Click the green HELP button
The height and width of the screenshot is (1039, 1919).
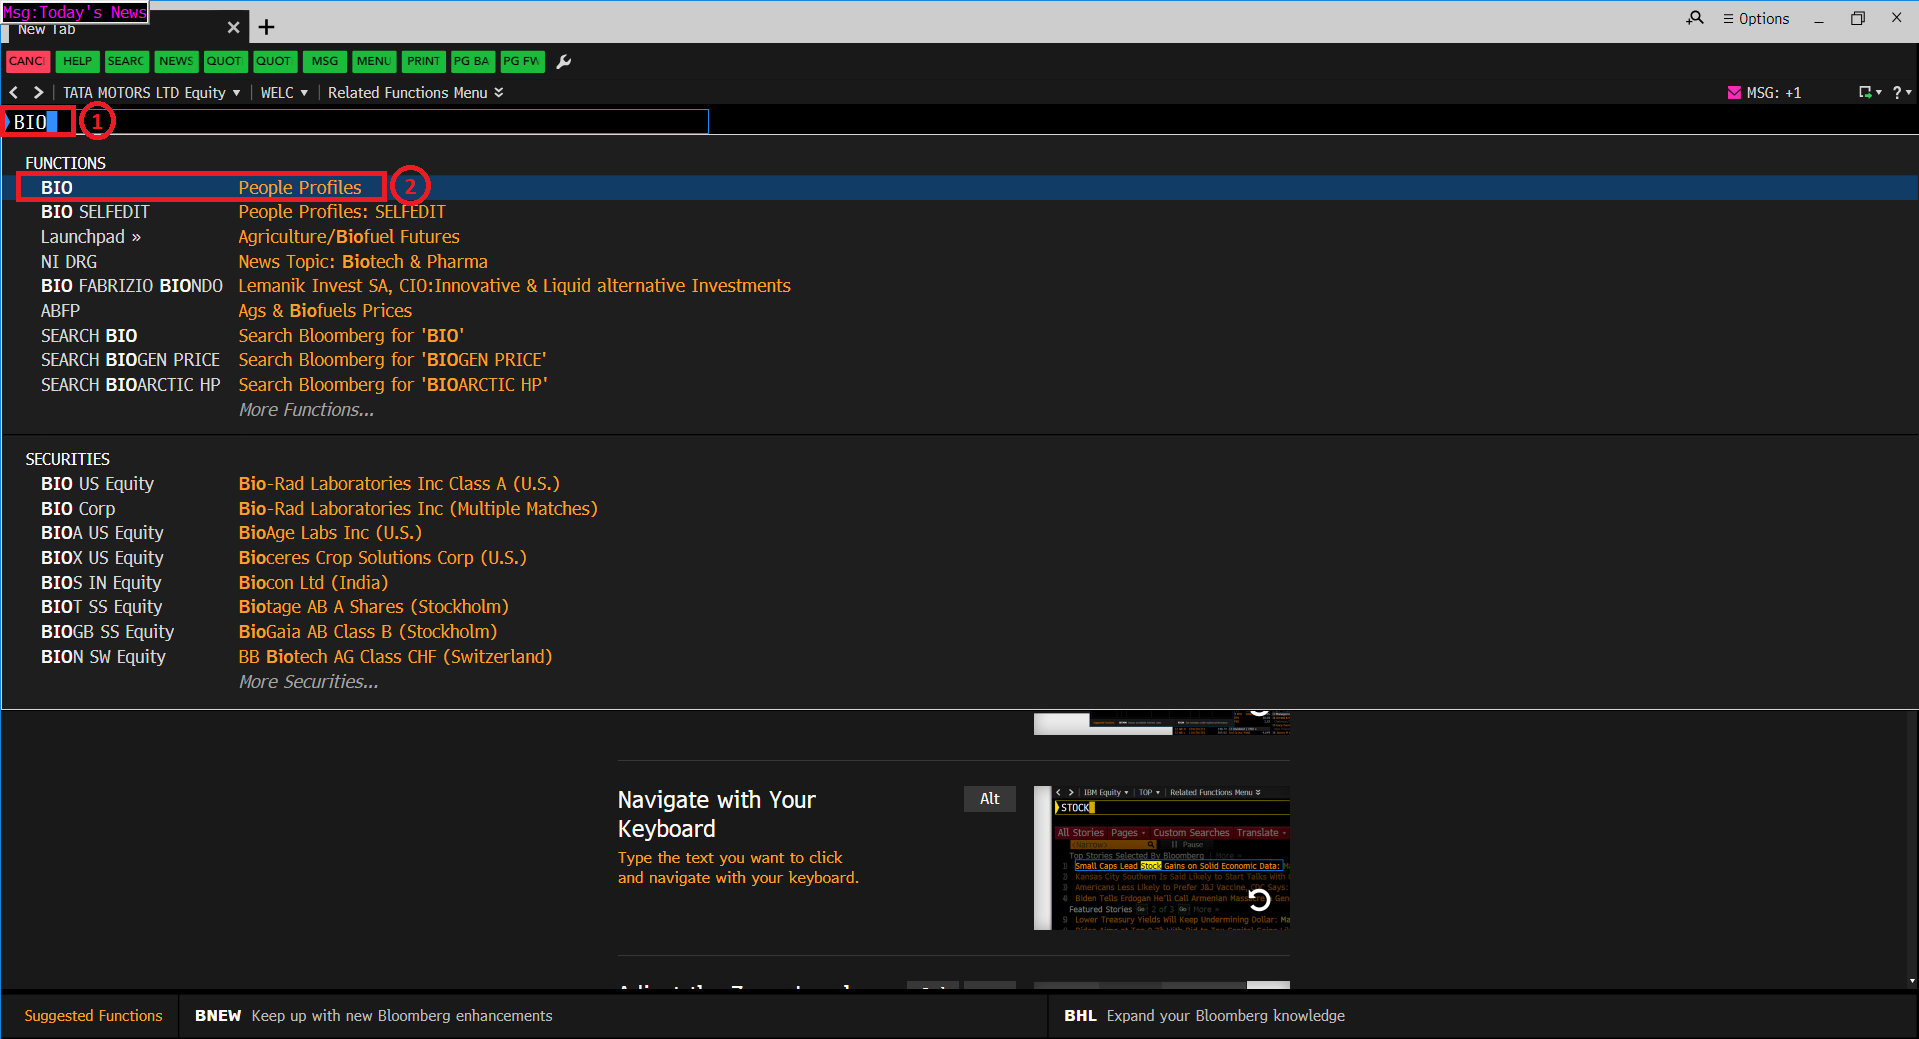pos(77,61)
